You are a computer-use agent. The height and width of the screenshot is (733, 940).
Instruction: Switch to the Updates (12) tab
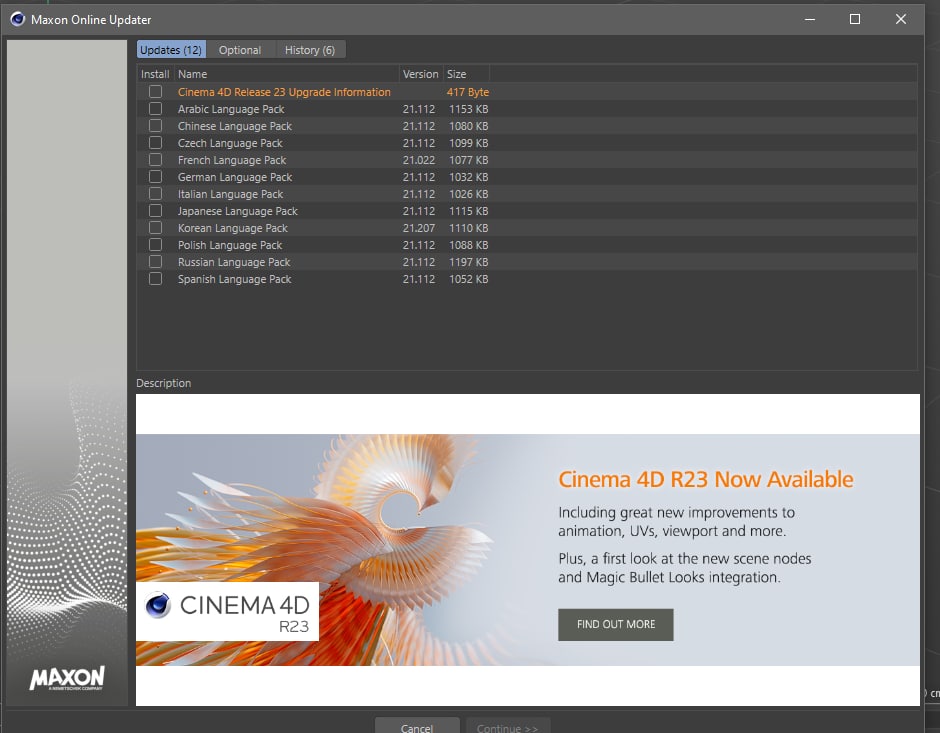click(171, 50)
